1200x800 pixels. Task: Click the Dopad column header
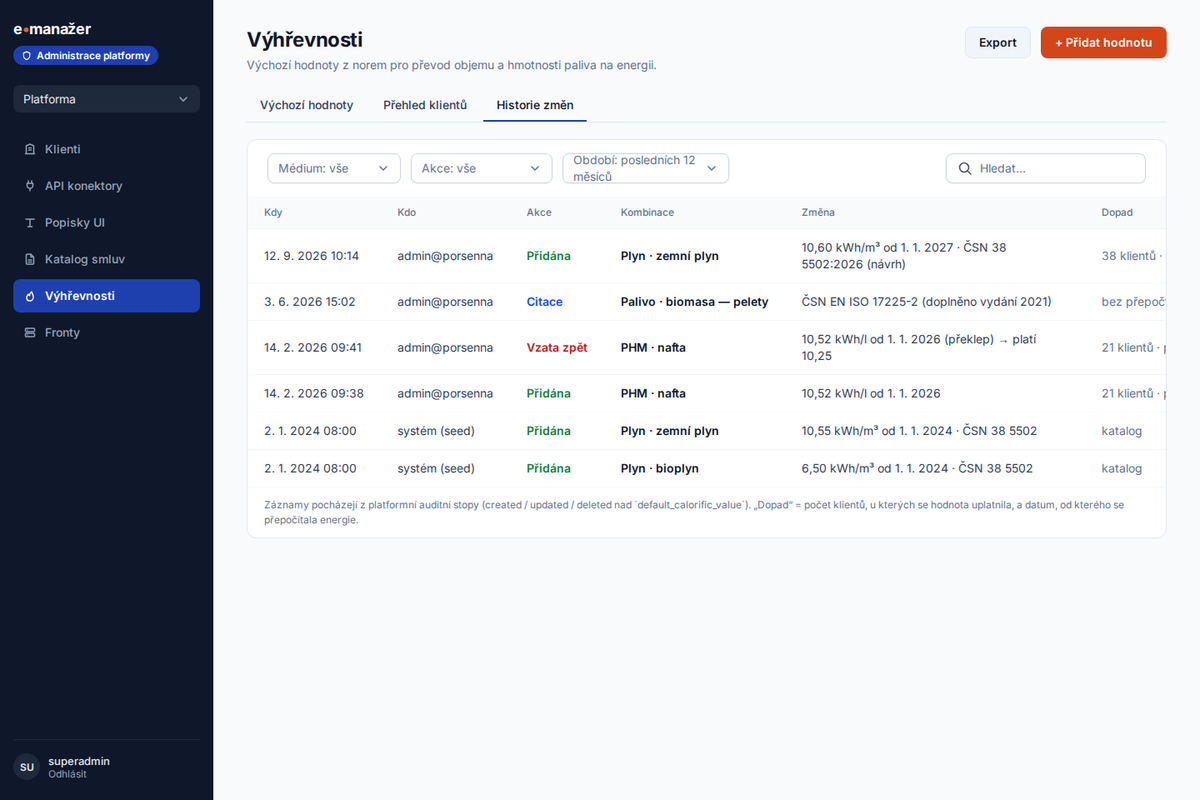coord(1117,212)
